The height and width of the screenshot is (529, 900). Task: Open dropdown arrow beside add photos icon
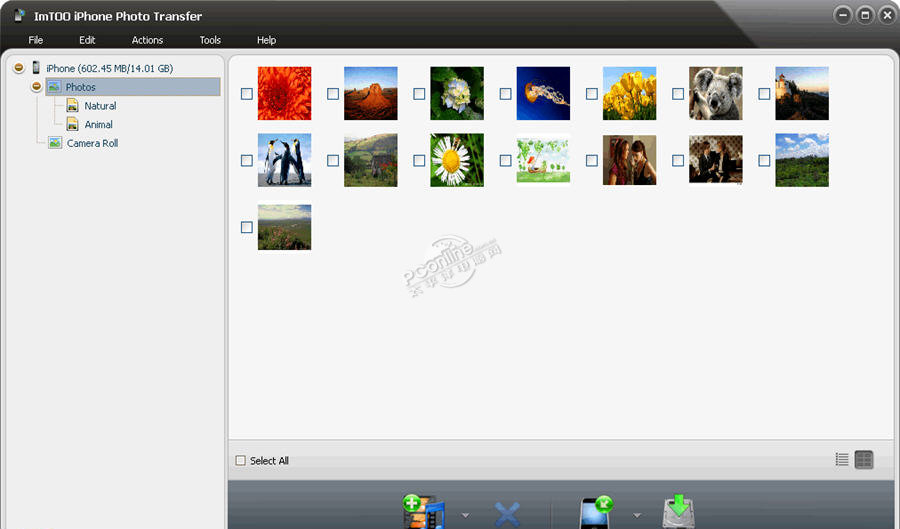(465, 515)
